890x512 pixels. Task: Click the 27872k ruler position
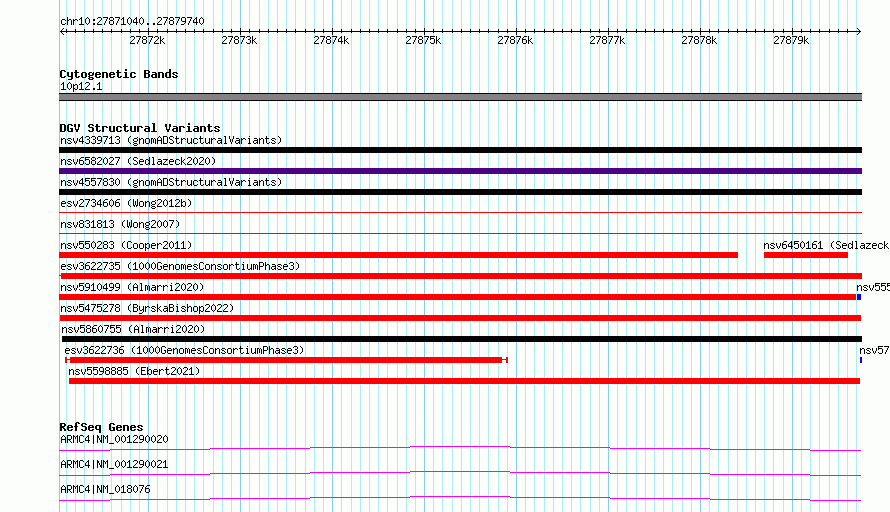click(147, 40)
